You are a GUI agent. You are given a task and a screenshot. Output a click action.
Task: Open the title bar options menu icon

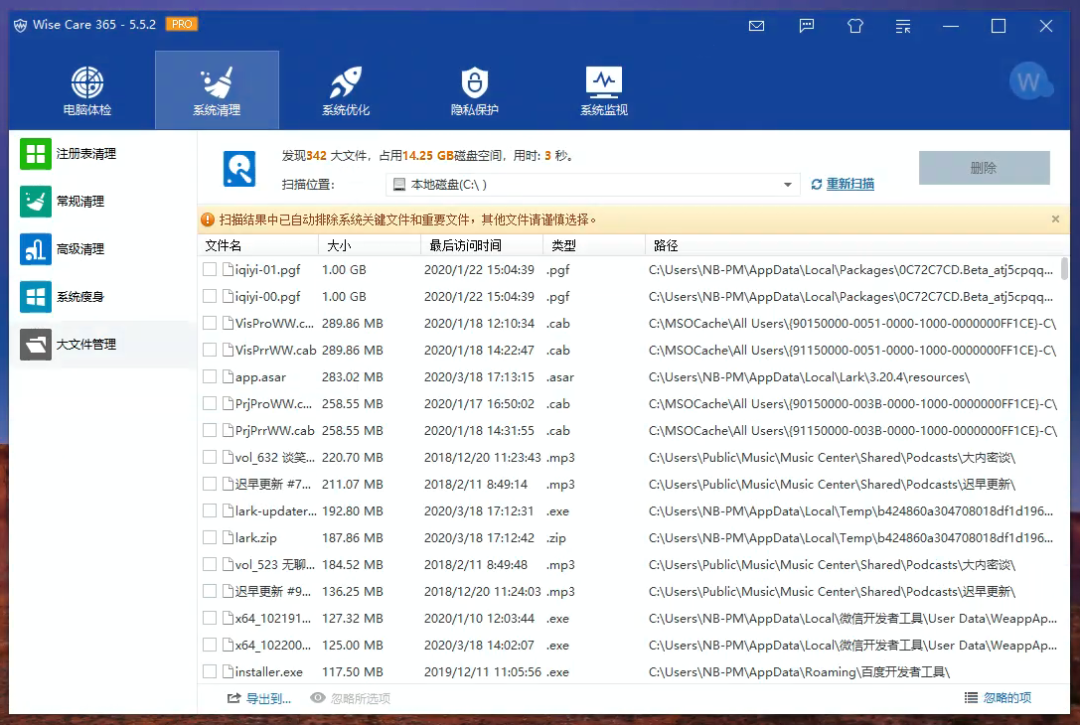pyautogui.click(x=903, y=26)
